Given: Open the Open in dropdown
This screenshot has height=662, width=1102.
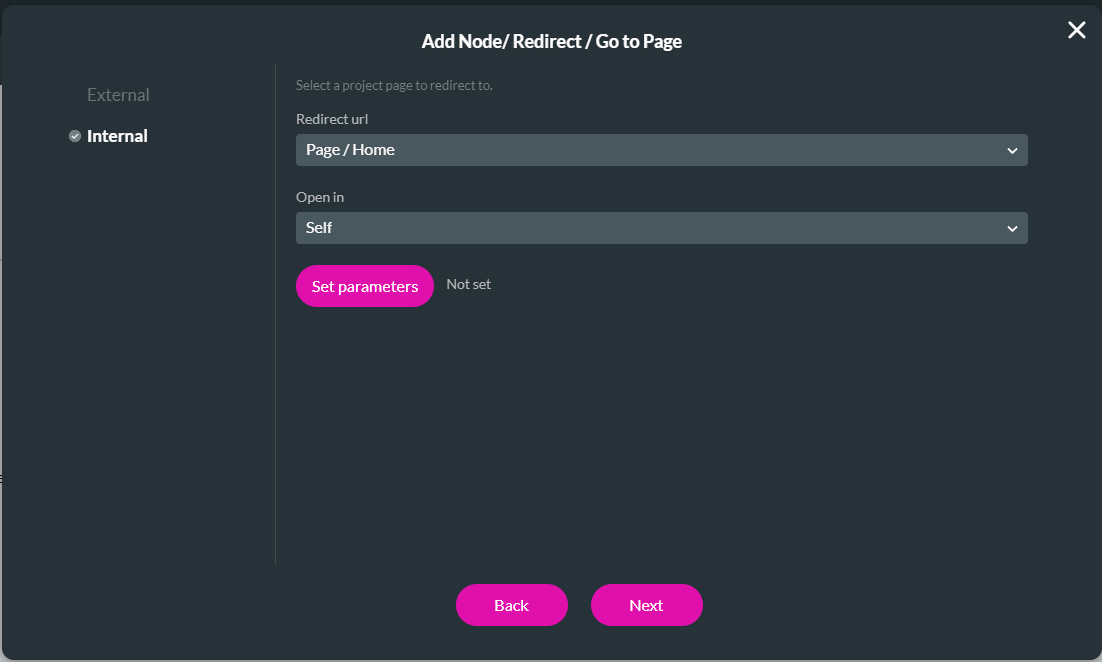Looking at the screenshot, I should coord(660,228).
